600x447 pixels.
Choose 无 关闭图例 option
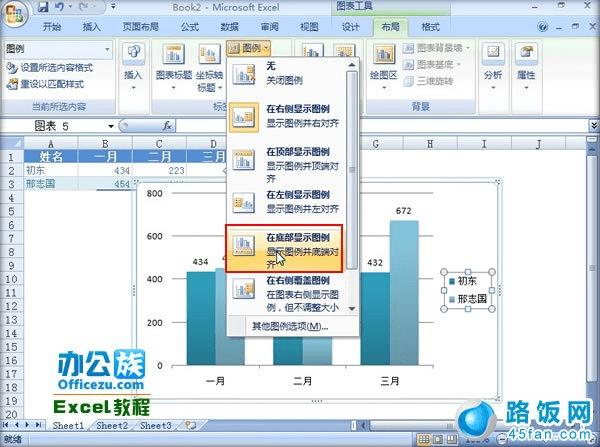[x=287, y=73]
